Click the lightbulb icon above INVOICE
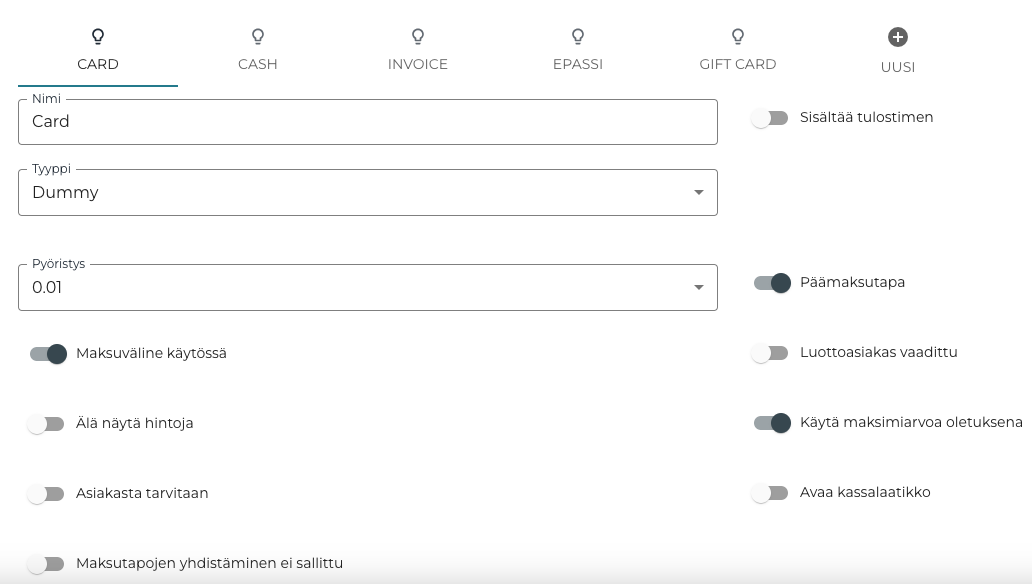 coord(418,37)
